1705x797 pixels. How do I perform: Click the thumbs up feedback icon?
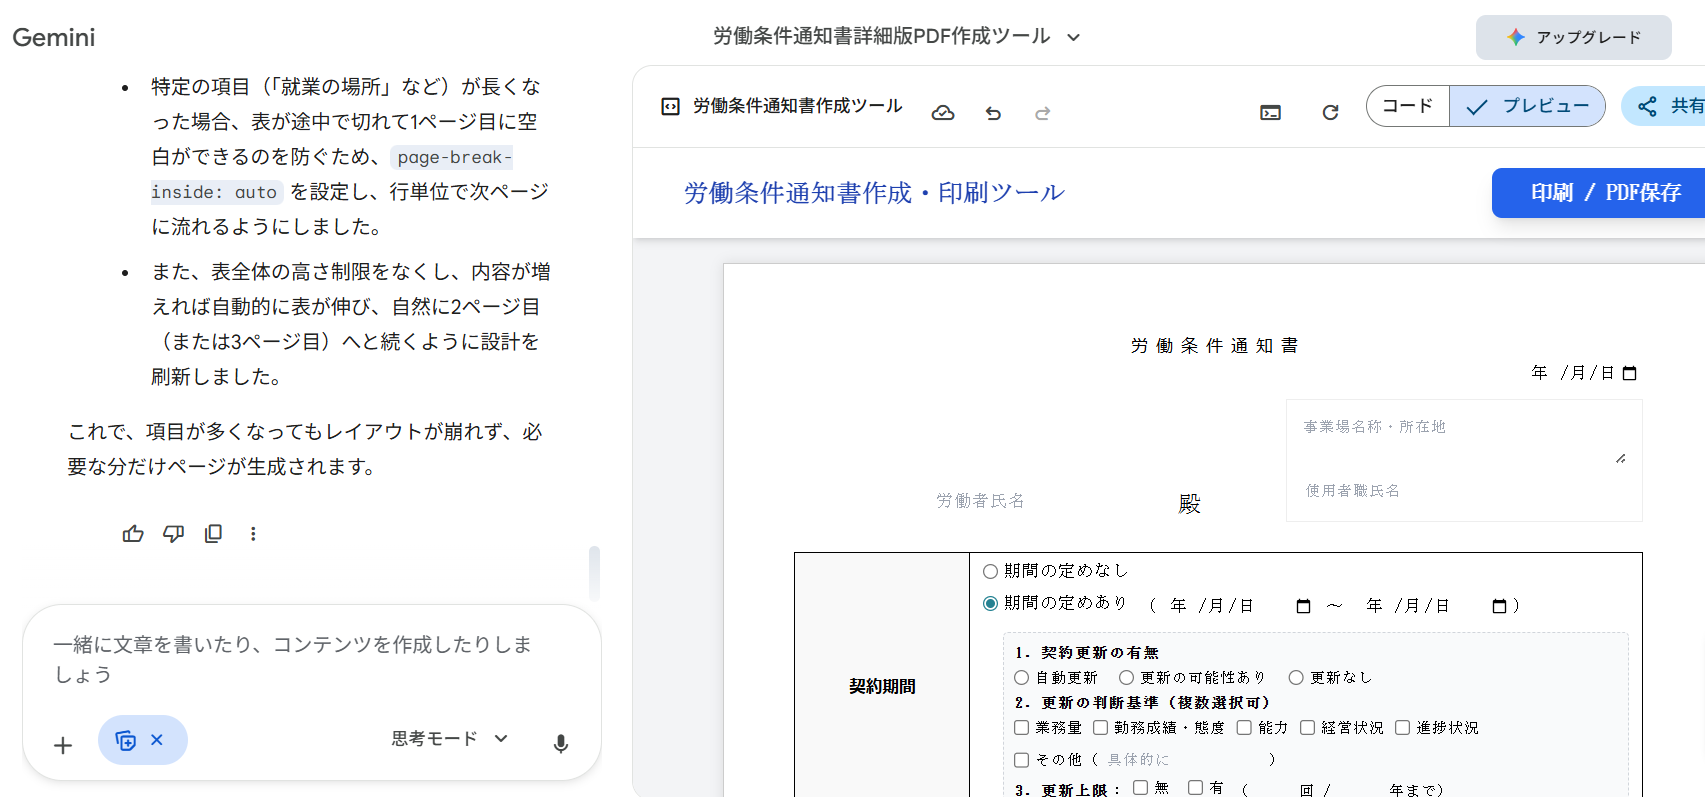click(x=133, y=534)
